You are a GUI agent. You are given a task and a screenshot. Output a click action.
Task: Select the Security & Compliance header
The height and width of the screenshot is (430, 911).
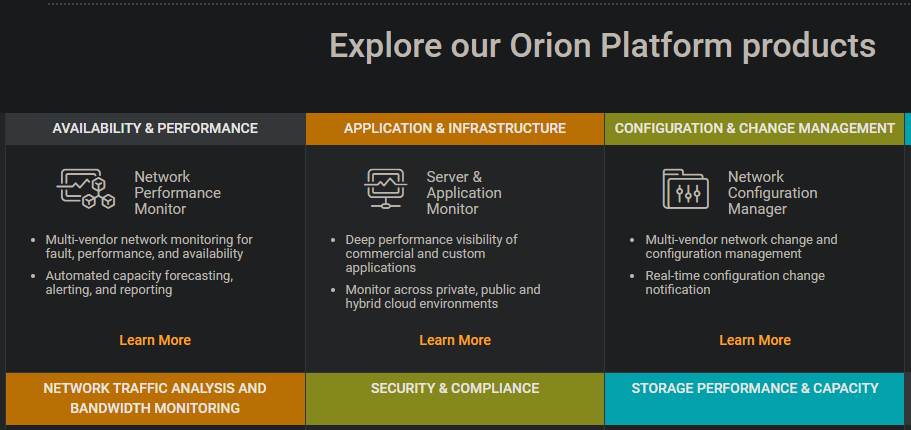tap(455, 399)
